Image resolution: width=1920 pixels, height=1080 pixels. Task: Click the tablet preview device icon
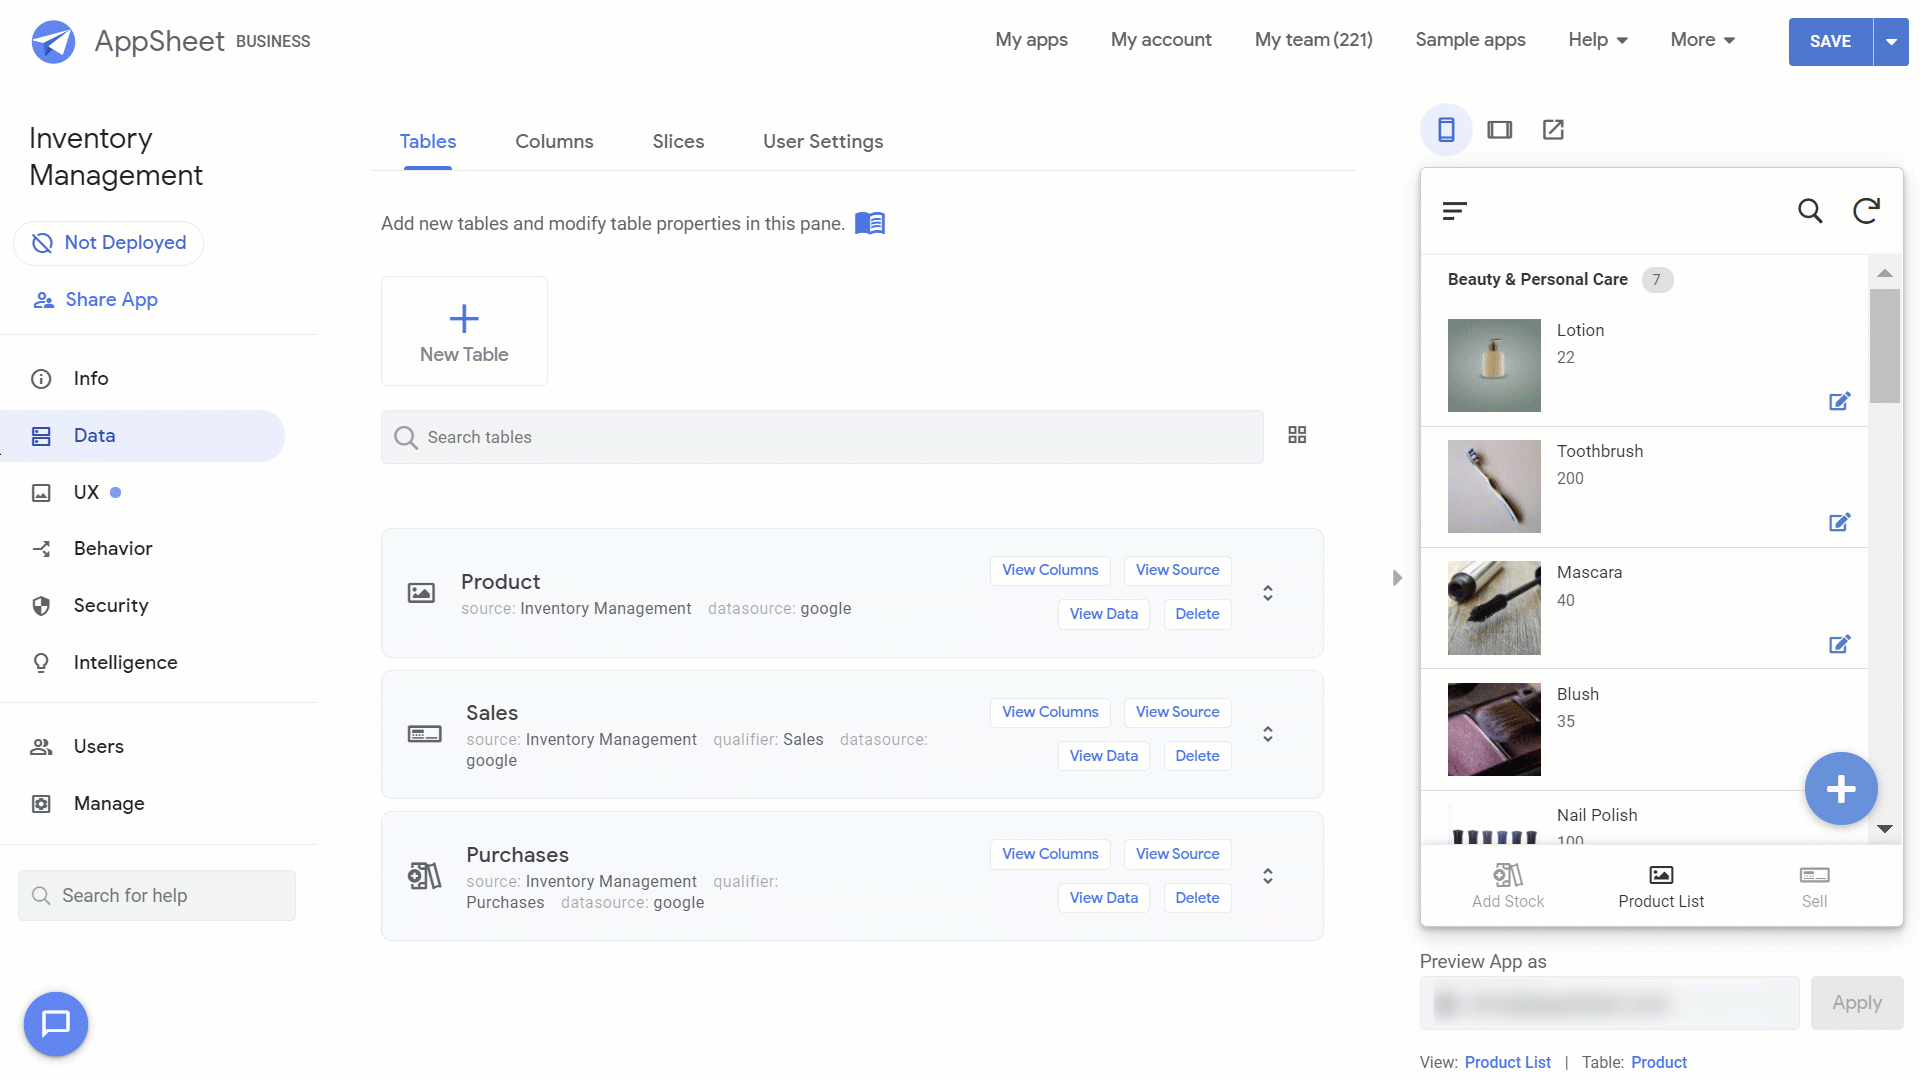1499,129
